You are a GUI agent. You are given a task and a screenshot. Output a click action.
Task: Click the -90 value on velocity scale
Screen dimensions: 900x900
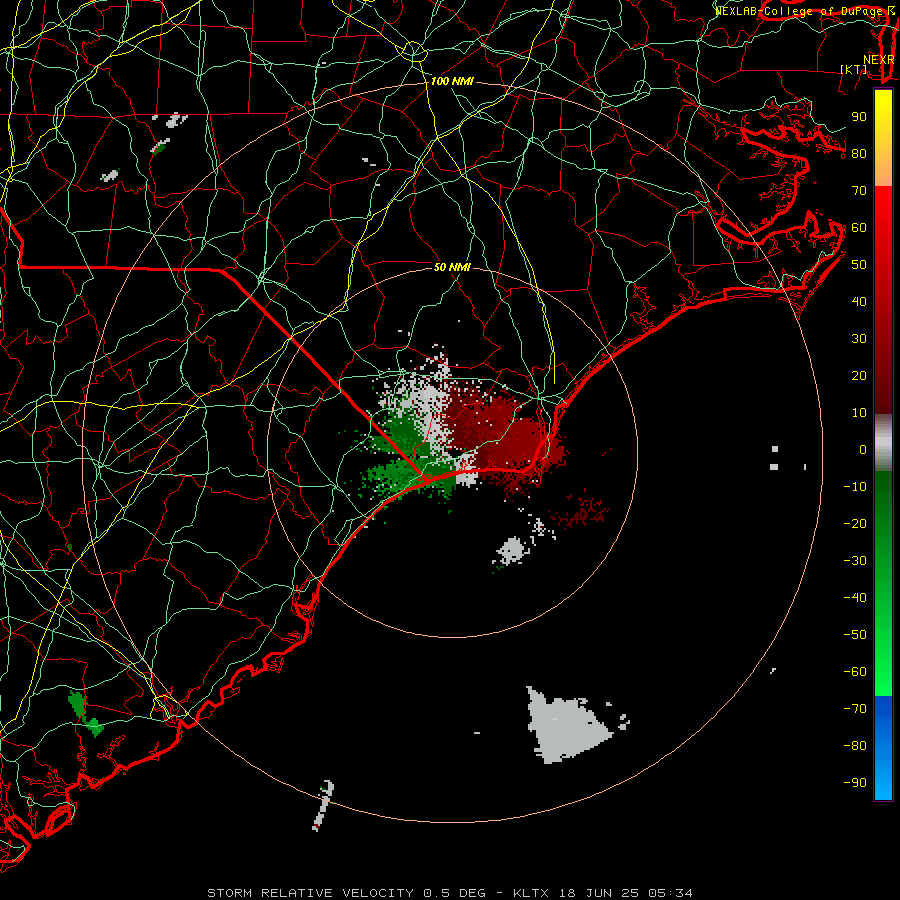click(855, 783)
